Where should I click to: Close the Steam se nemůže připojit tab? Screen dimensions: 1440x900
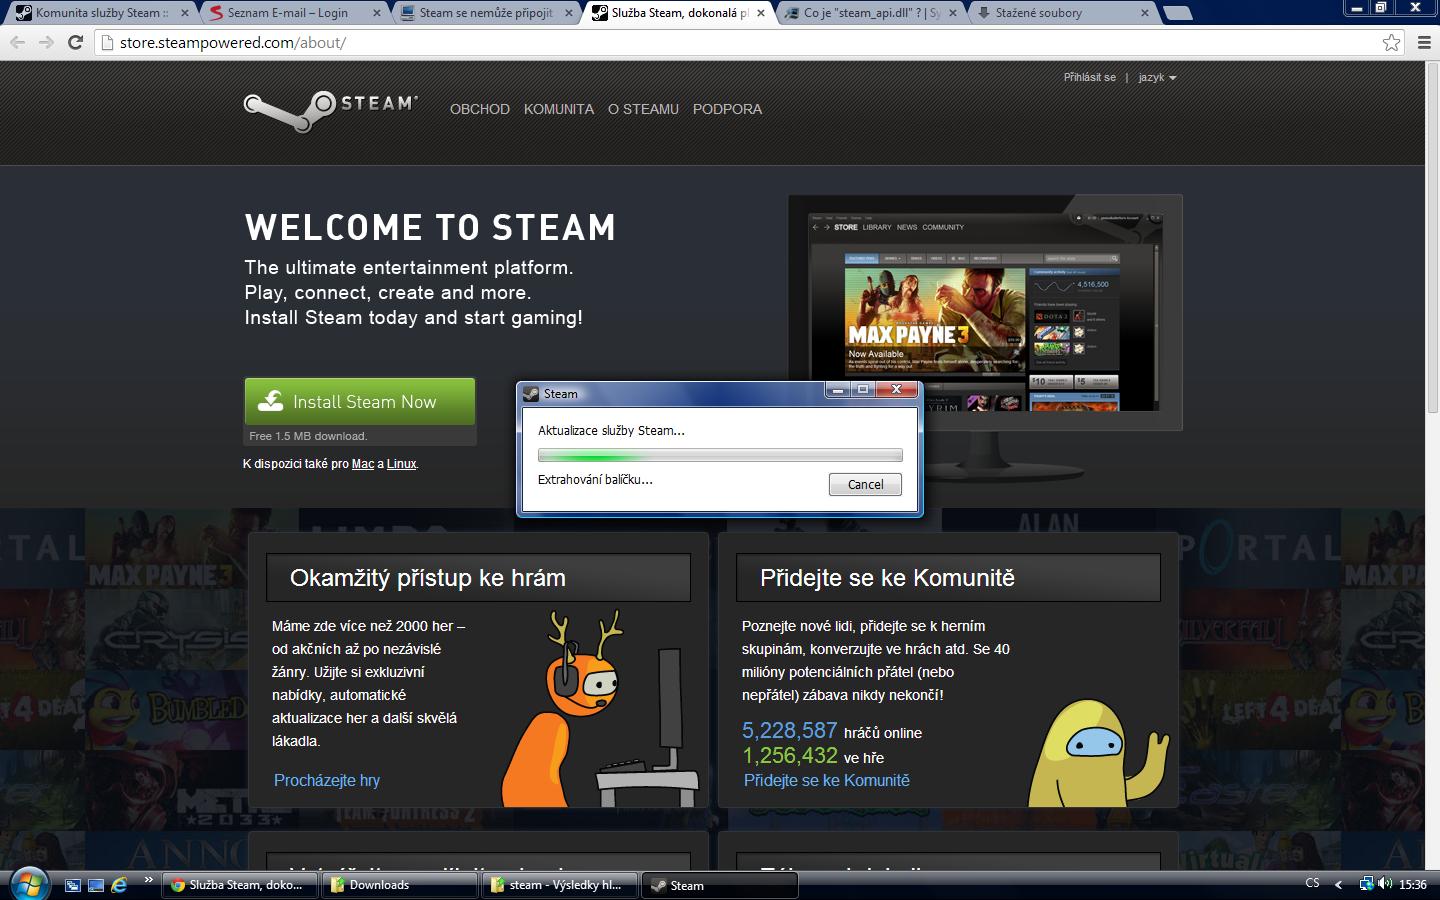(x=569, y=13)
